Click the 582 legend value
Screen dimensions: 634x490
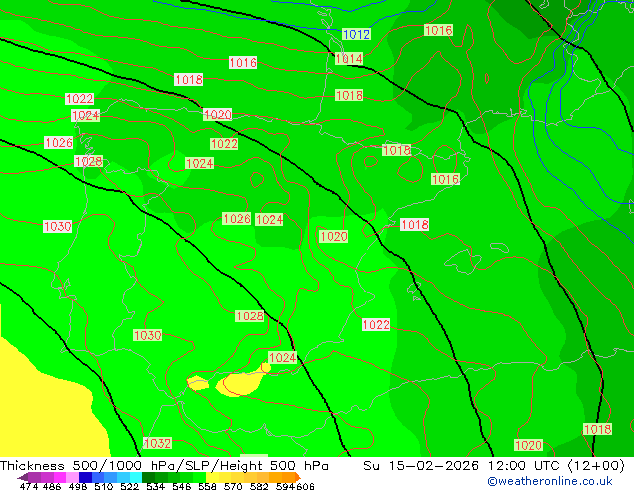259,486
